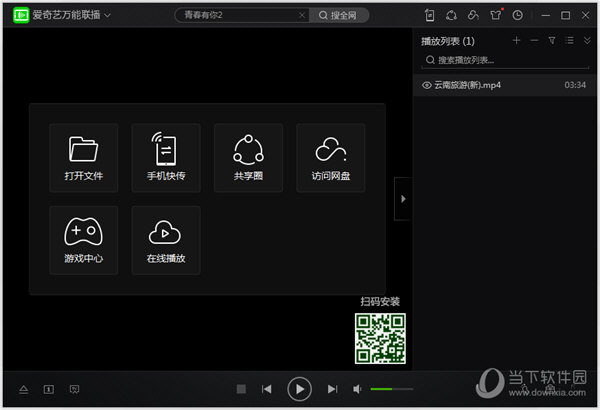Add a file with the playlist plus button
The image size is (600, 410).
[516, 40]
